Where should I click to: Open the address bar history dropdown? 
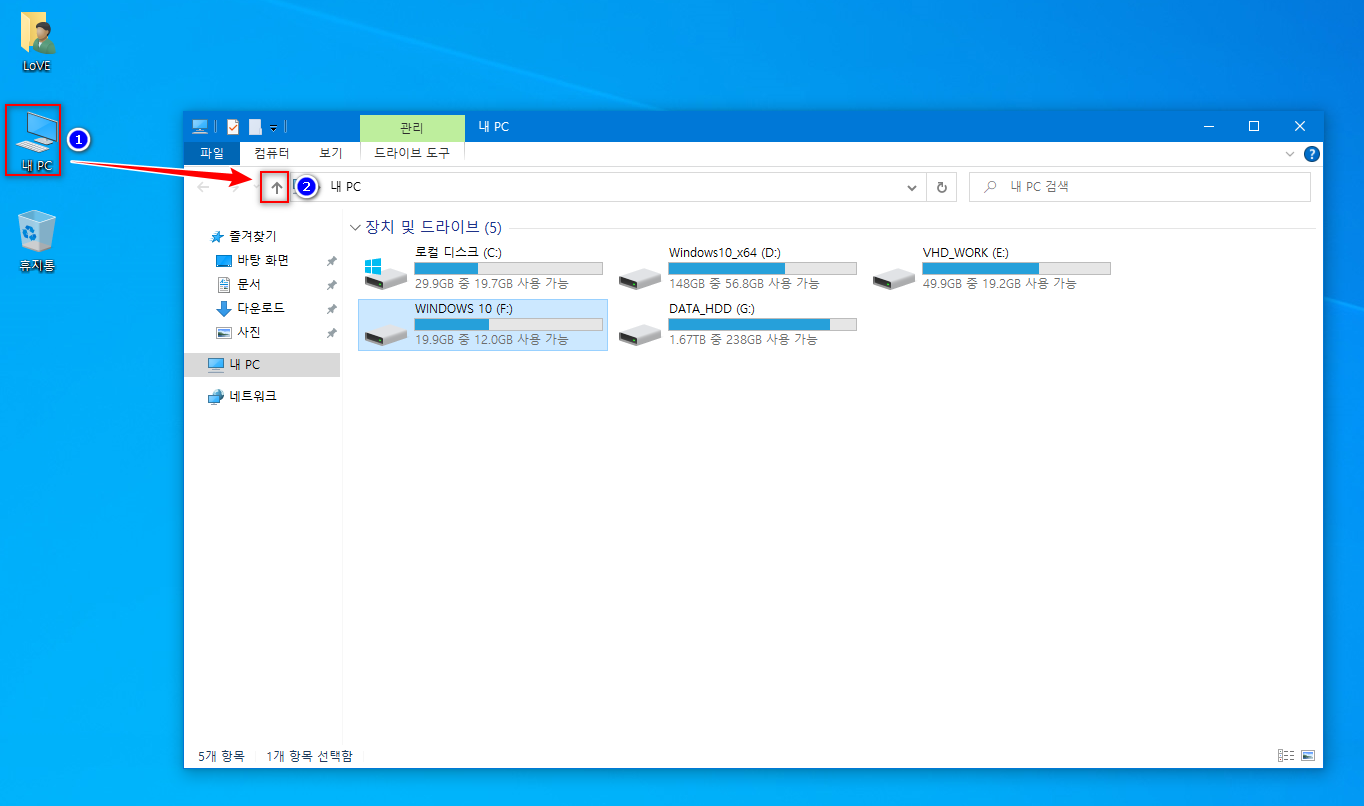point(911,187)
